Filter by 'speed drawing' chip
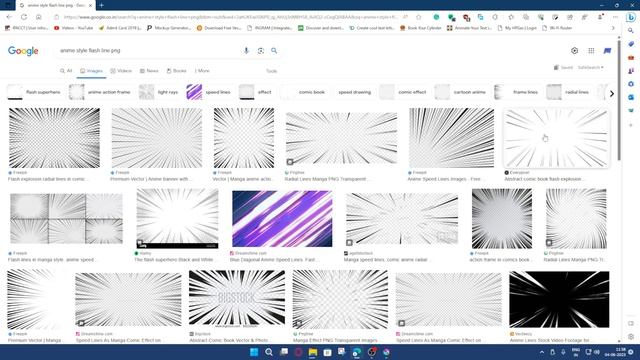 (x=354, y=92)
